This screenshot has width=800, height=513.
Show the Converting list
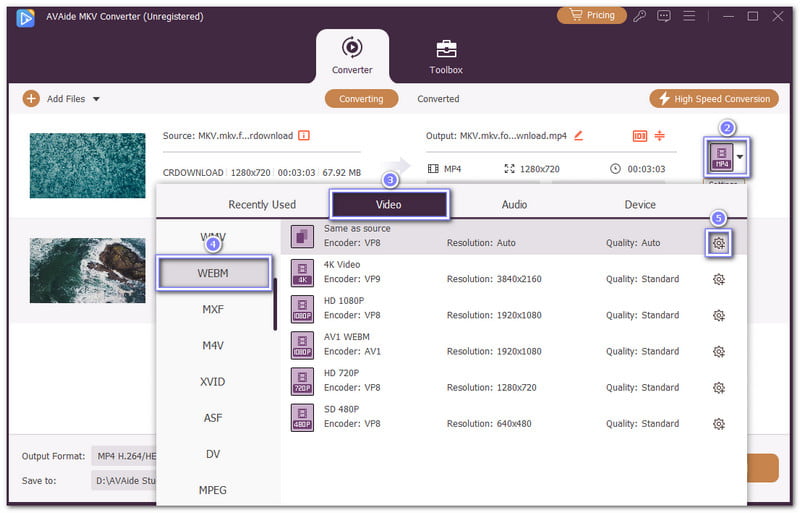click(x=361, y=99)
